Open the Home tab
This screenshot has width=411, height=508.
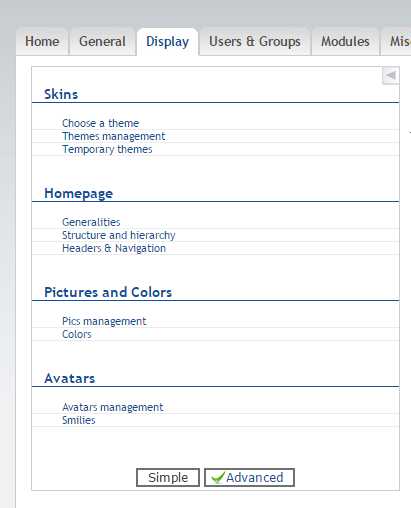[42, 42]
